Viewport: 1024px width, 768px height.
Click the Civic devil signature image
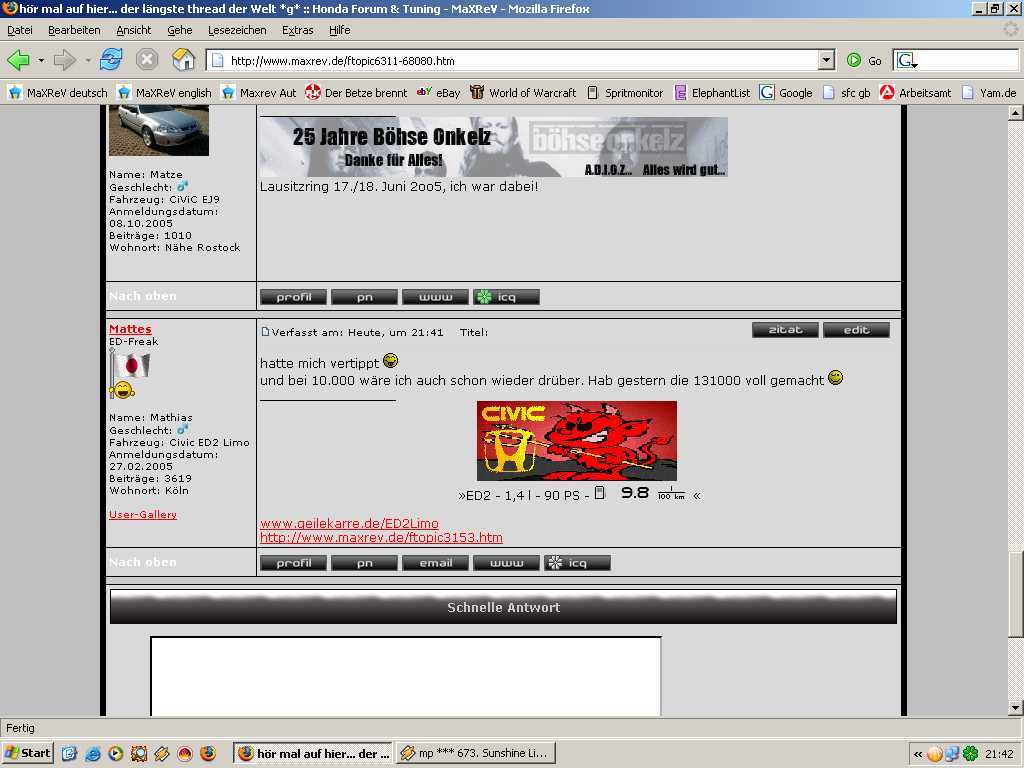[577, 441]
